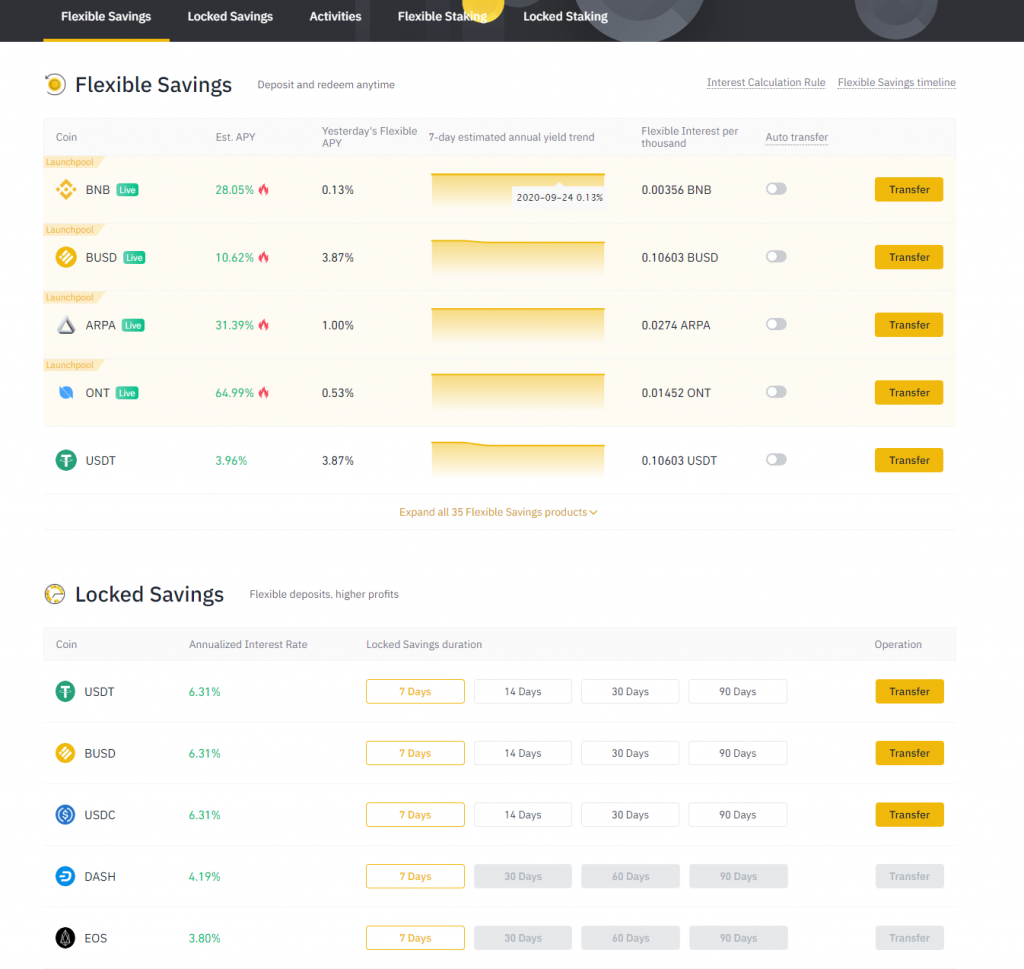Click the ONT coin icon
This screenshot has height=969, width=1024.
tap(65, 393)
